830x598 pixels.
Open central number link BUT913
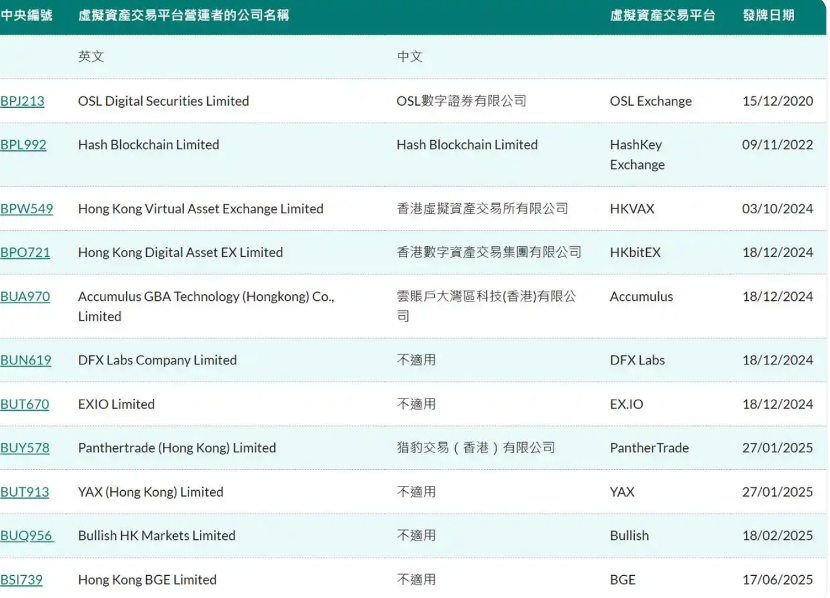tap(25, 492)
